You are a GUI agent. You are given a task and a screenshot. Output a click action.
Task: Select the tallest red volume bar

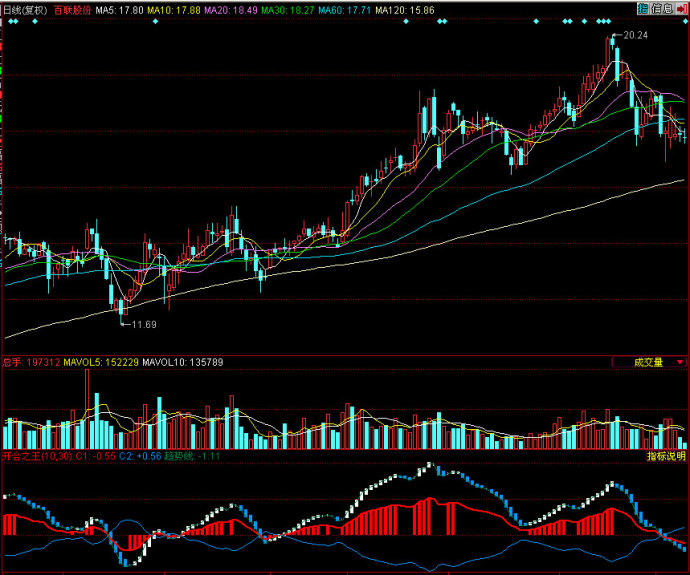pyautogui.click(x=87, y=409)
